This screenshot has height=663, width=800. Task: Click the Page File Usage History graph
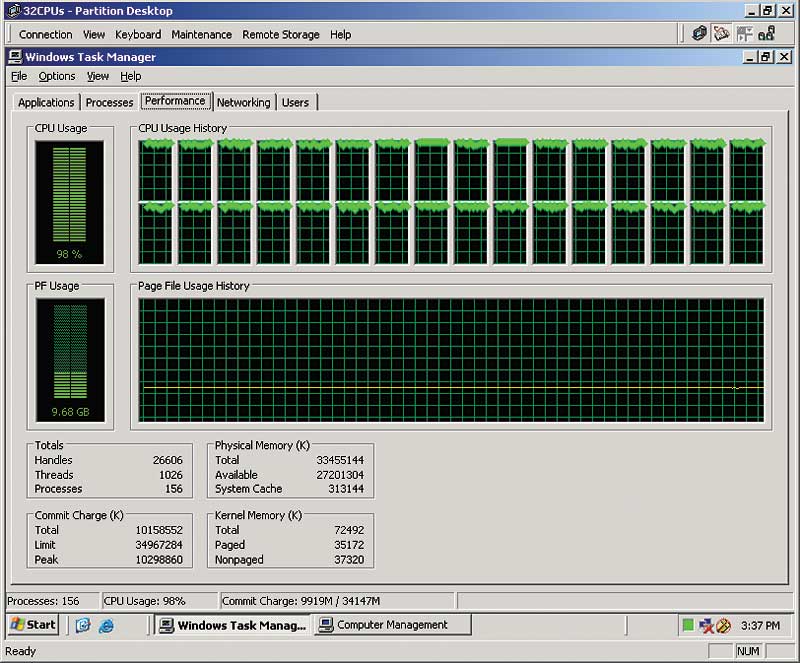pyautogui.click(x=451, y=360)
